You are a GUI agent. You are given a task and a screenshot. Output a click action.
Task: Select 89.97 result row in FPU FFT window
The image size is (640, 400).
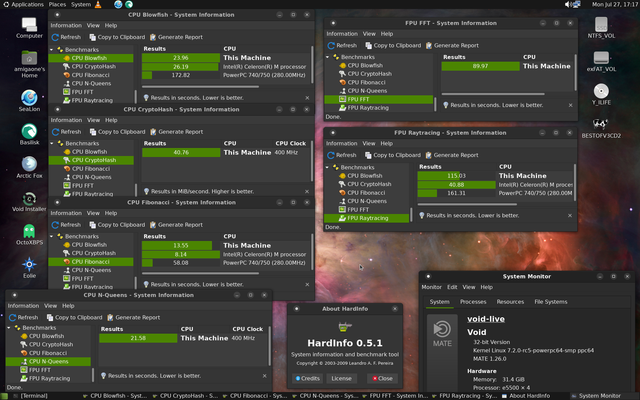(x=507, y=66)
